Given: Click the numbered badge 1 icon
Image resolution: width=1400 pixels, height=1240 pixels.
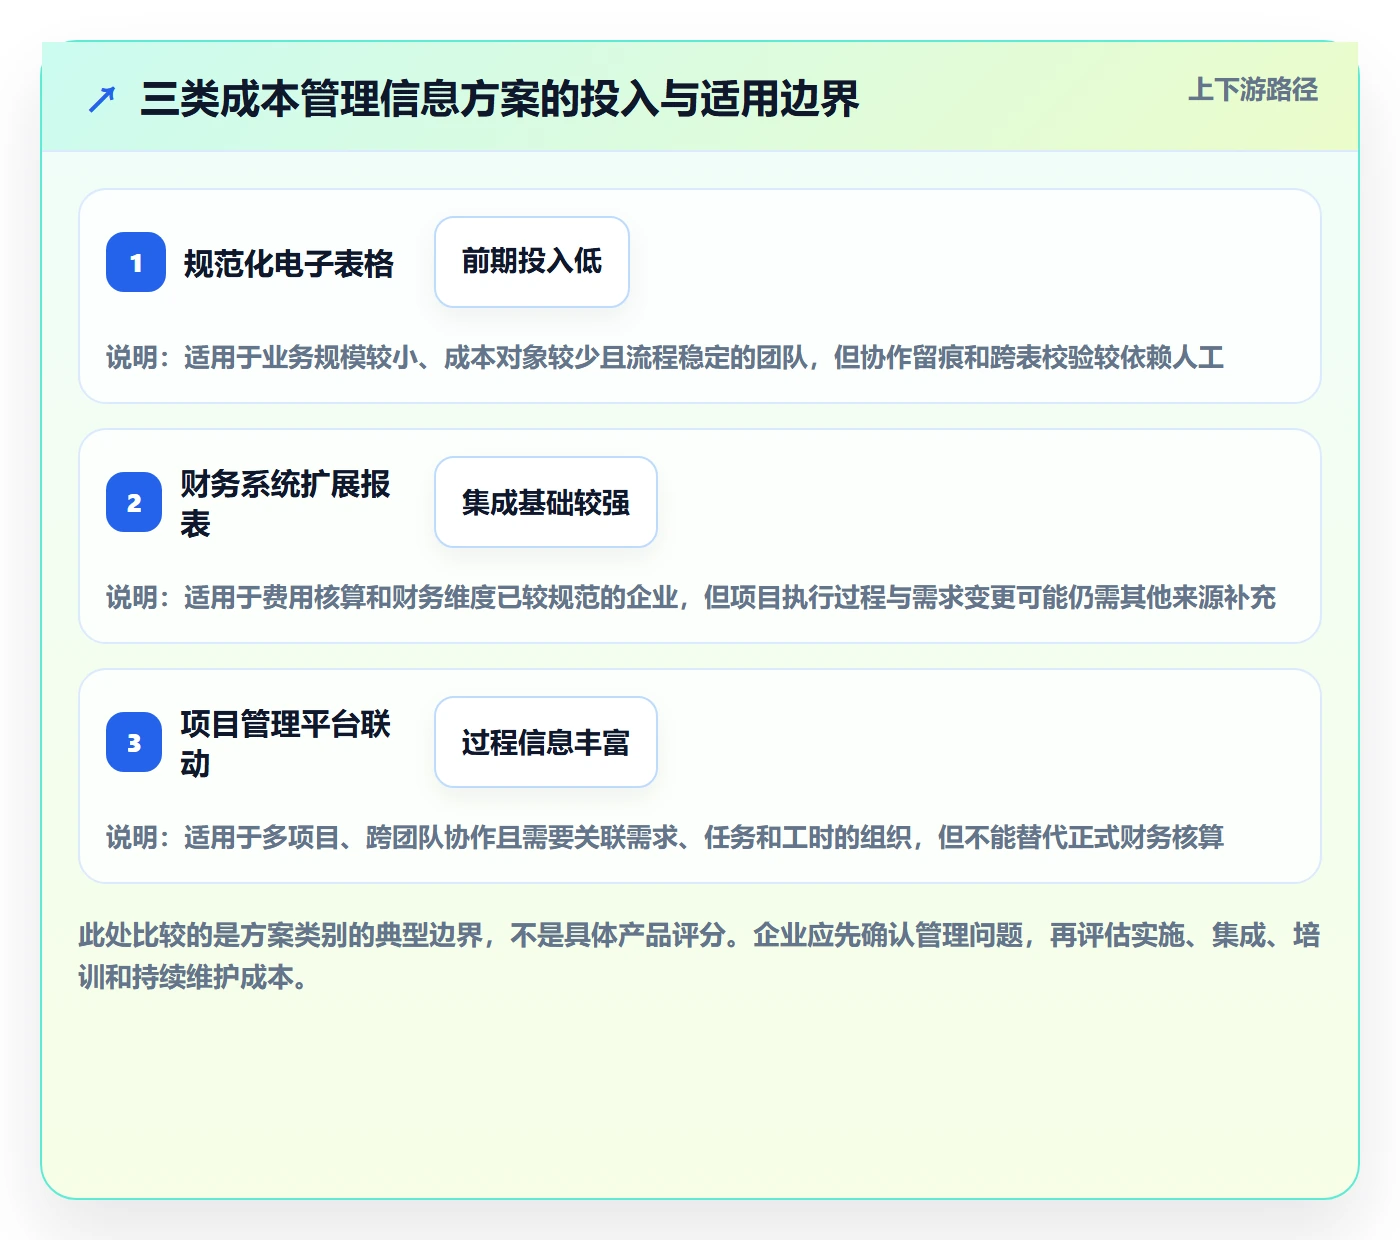Looking at the screenshot, I should click(136, 262).
